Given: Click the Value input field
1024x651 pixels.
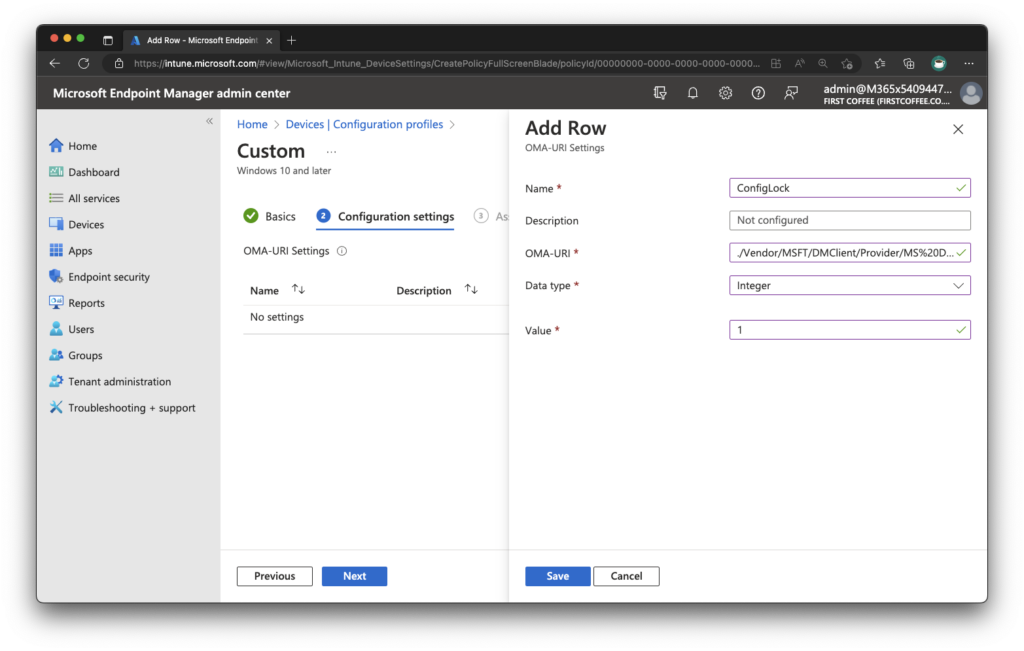Looking at the screenshot, I should click(849, 330).
